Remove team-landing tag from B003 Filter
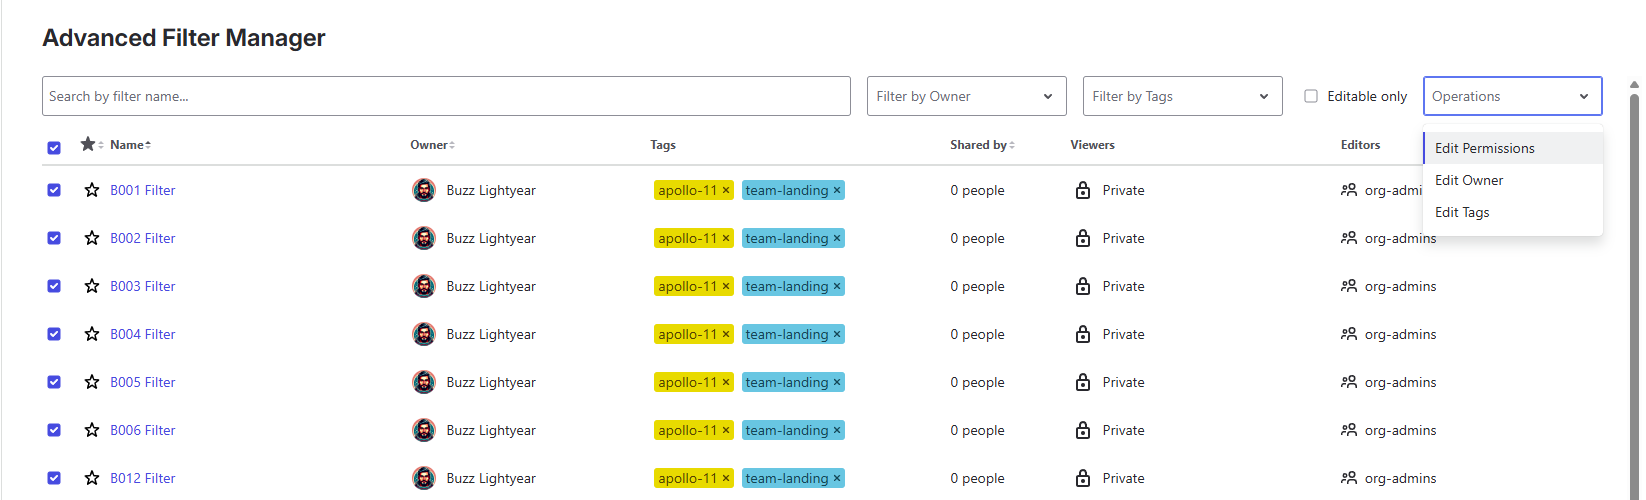This screenshot has height=500, width=1646. point(837,286)
